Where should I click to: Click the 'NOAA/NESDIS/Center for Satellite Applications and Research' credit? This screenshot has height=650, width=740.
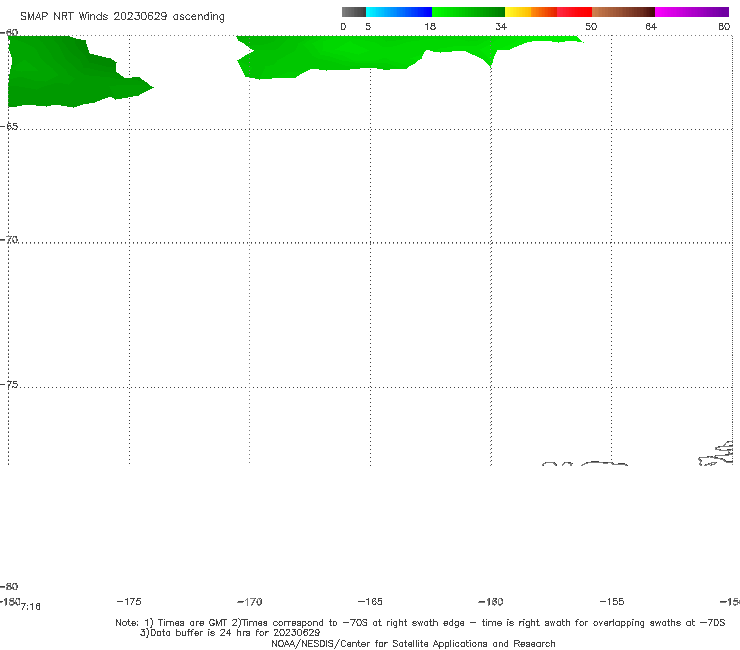click(x=413, y=644)
